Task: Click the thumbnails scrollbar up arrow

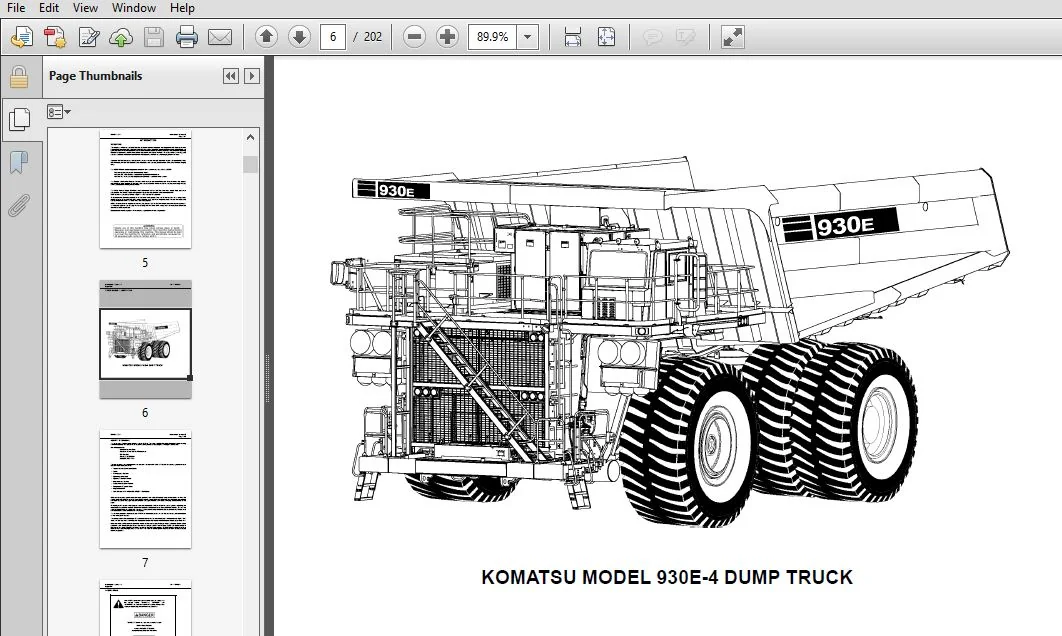Action: click(x=251, y=137)
